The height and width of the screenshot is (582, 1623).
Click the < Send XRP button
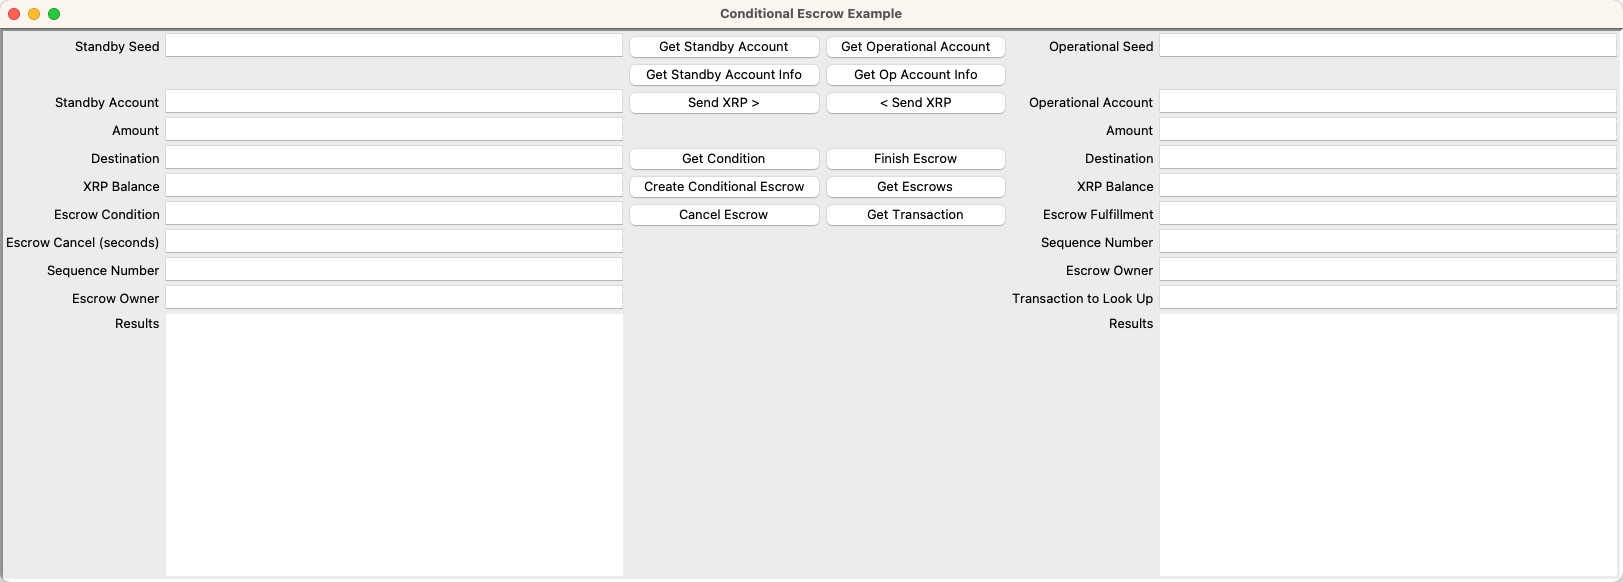pyautogui.click(x=915, y=102)
